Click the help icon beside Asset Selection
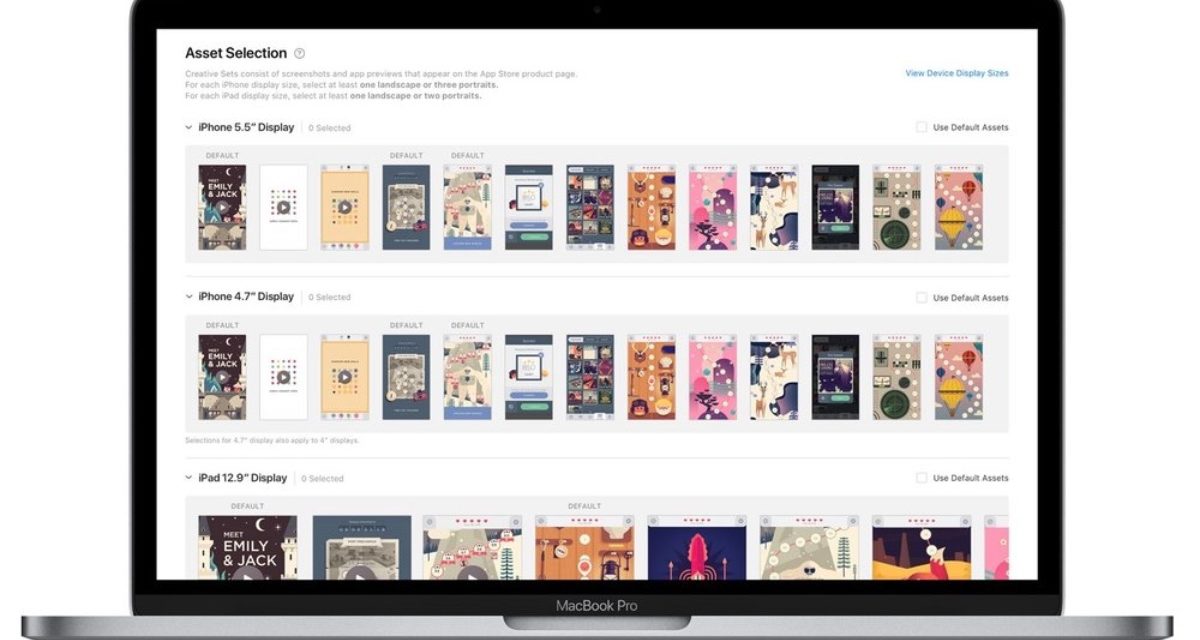Image resolution: width=1200 pixels, height=640 pixels. (x=300, y=54)
